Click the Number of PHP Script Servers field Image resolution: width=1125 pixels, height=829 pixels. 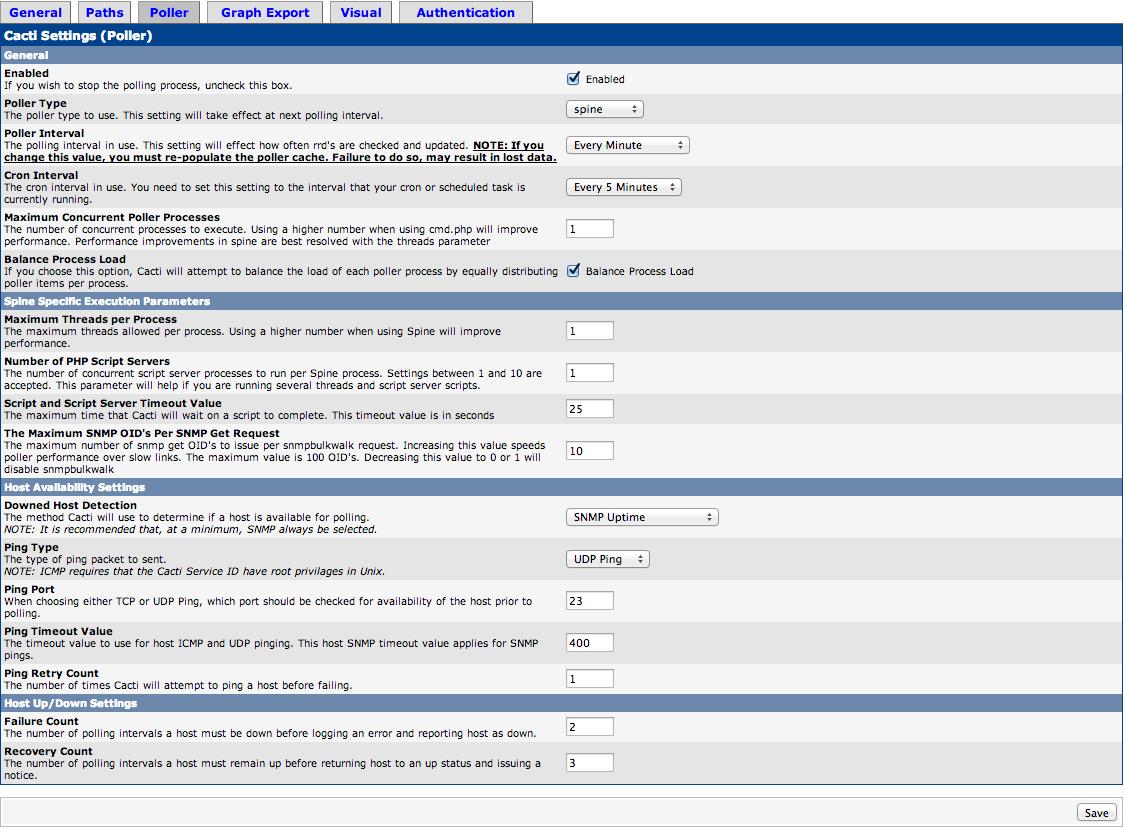[x=590, y=373]
